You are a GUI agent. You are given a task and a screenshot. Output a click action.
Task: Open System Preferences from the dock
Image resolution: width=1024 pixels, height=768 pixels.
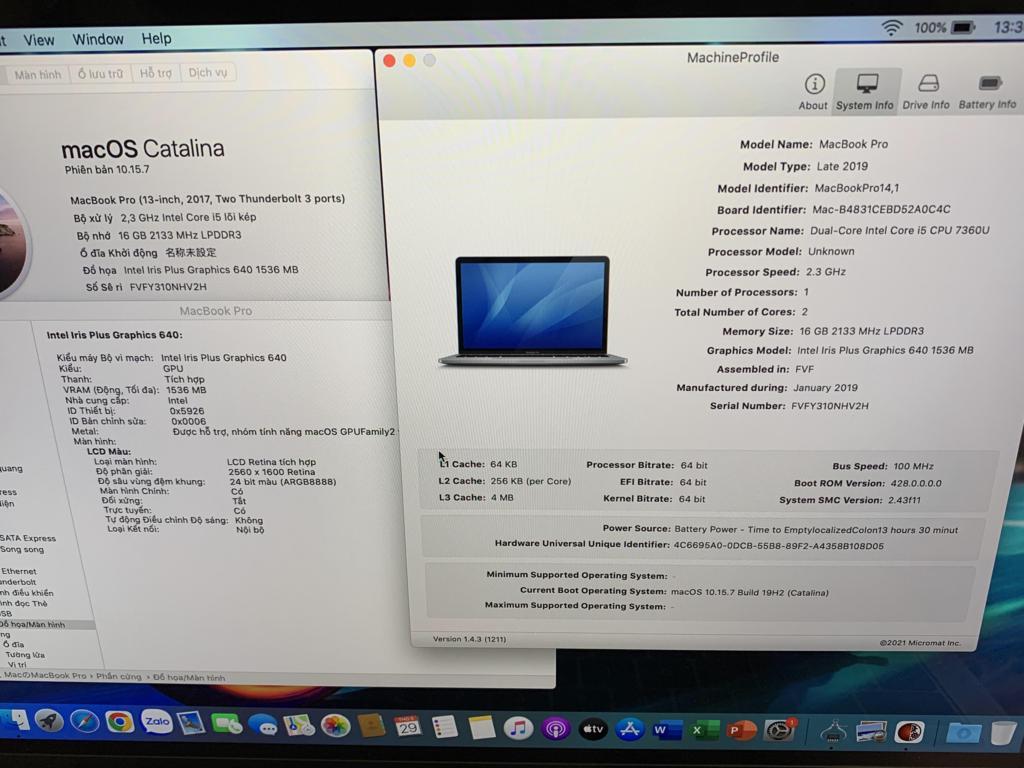(780, 731)
